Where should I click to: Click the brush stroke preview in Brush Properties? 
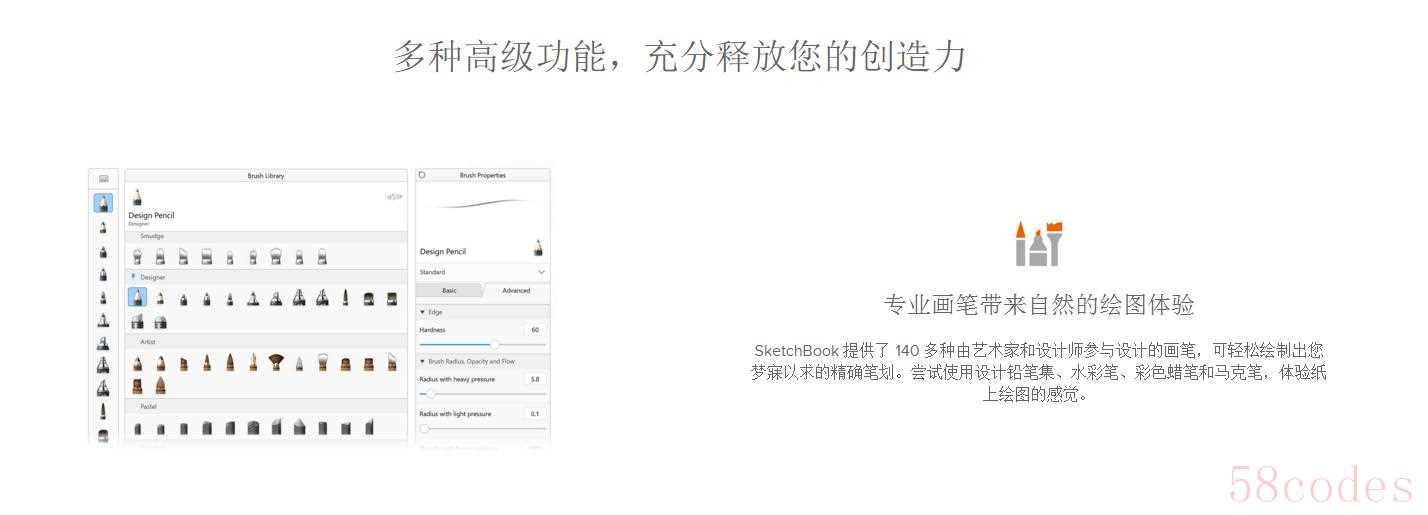point(483,204)
